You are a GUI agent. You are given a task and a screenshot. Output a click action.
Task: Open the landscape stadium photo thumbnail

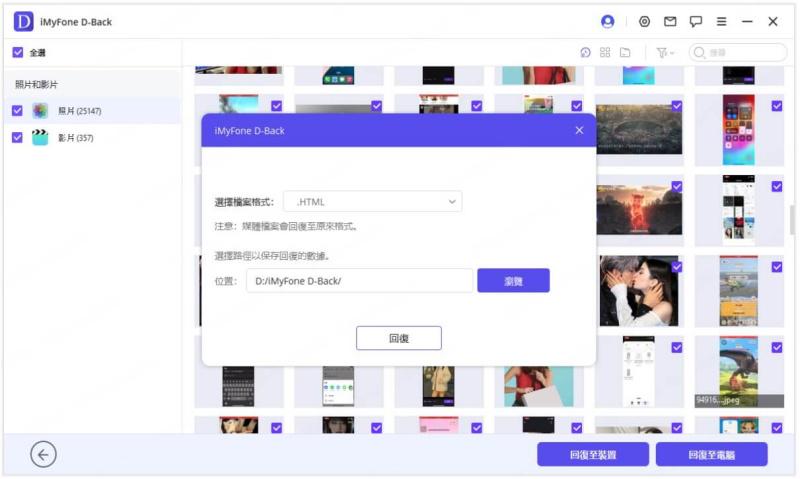[x=639, y=129]
